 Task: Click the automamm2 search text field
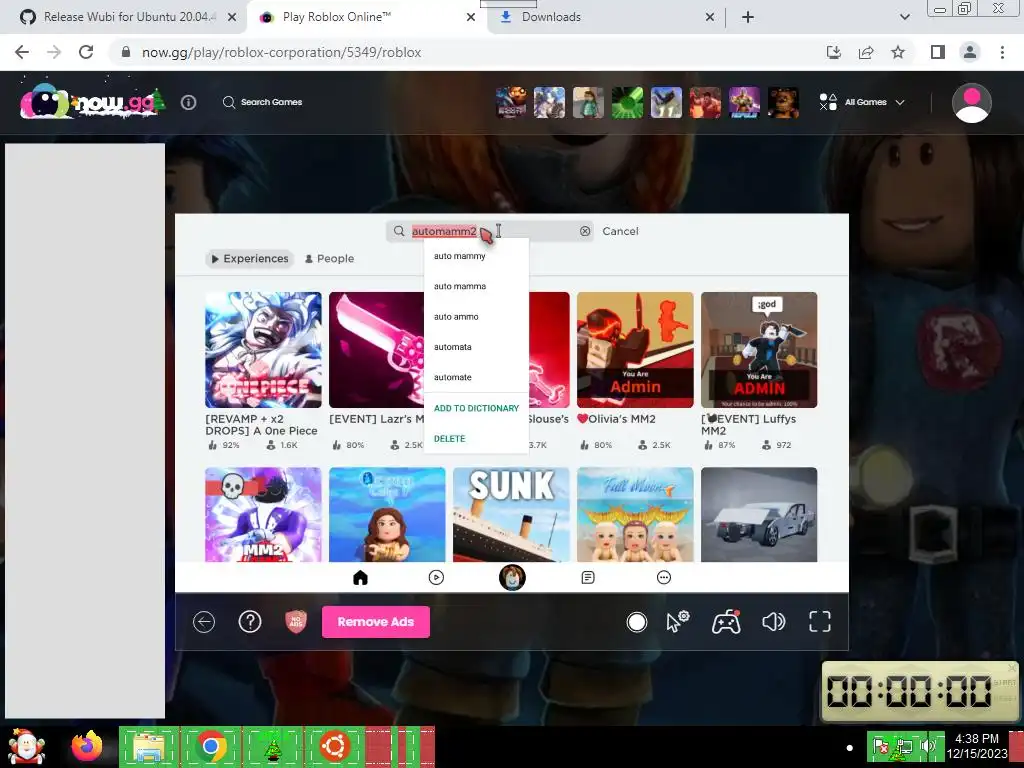pyautogui.click(x=490, y=231)
